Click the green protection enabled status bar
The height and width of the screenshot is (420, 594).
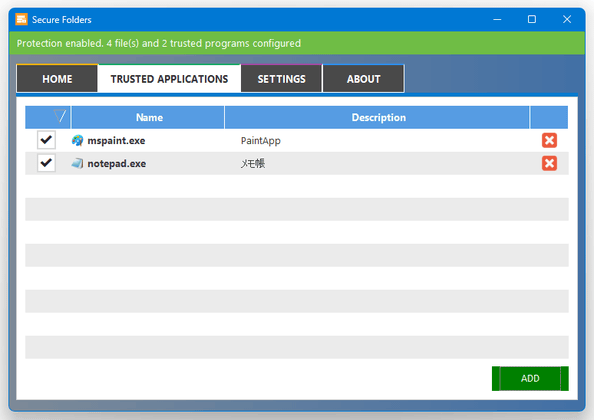click(297, 43)
